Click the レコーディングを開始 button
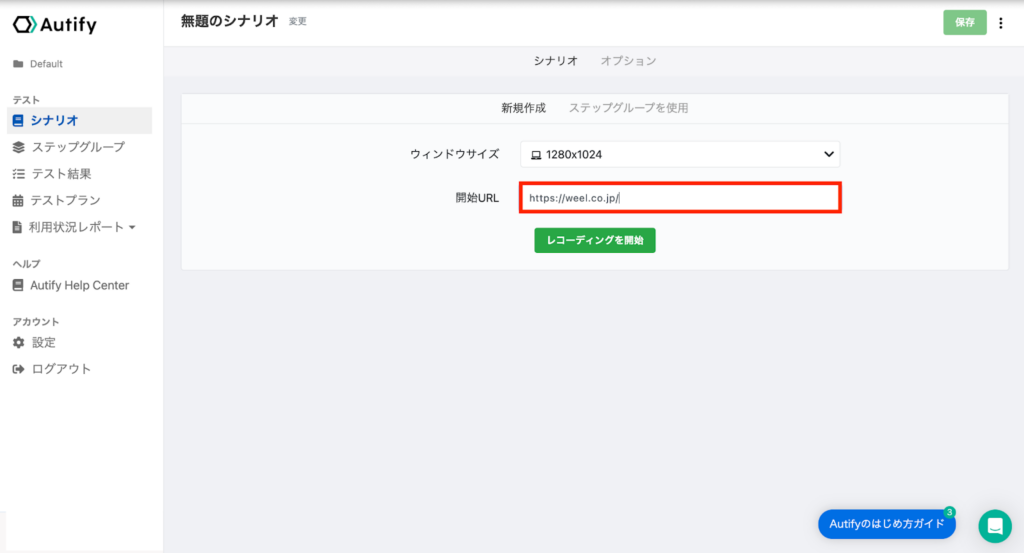The height and width of the screenshot is (553, 1024). click(x=594, y=240)
